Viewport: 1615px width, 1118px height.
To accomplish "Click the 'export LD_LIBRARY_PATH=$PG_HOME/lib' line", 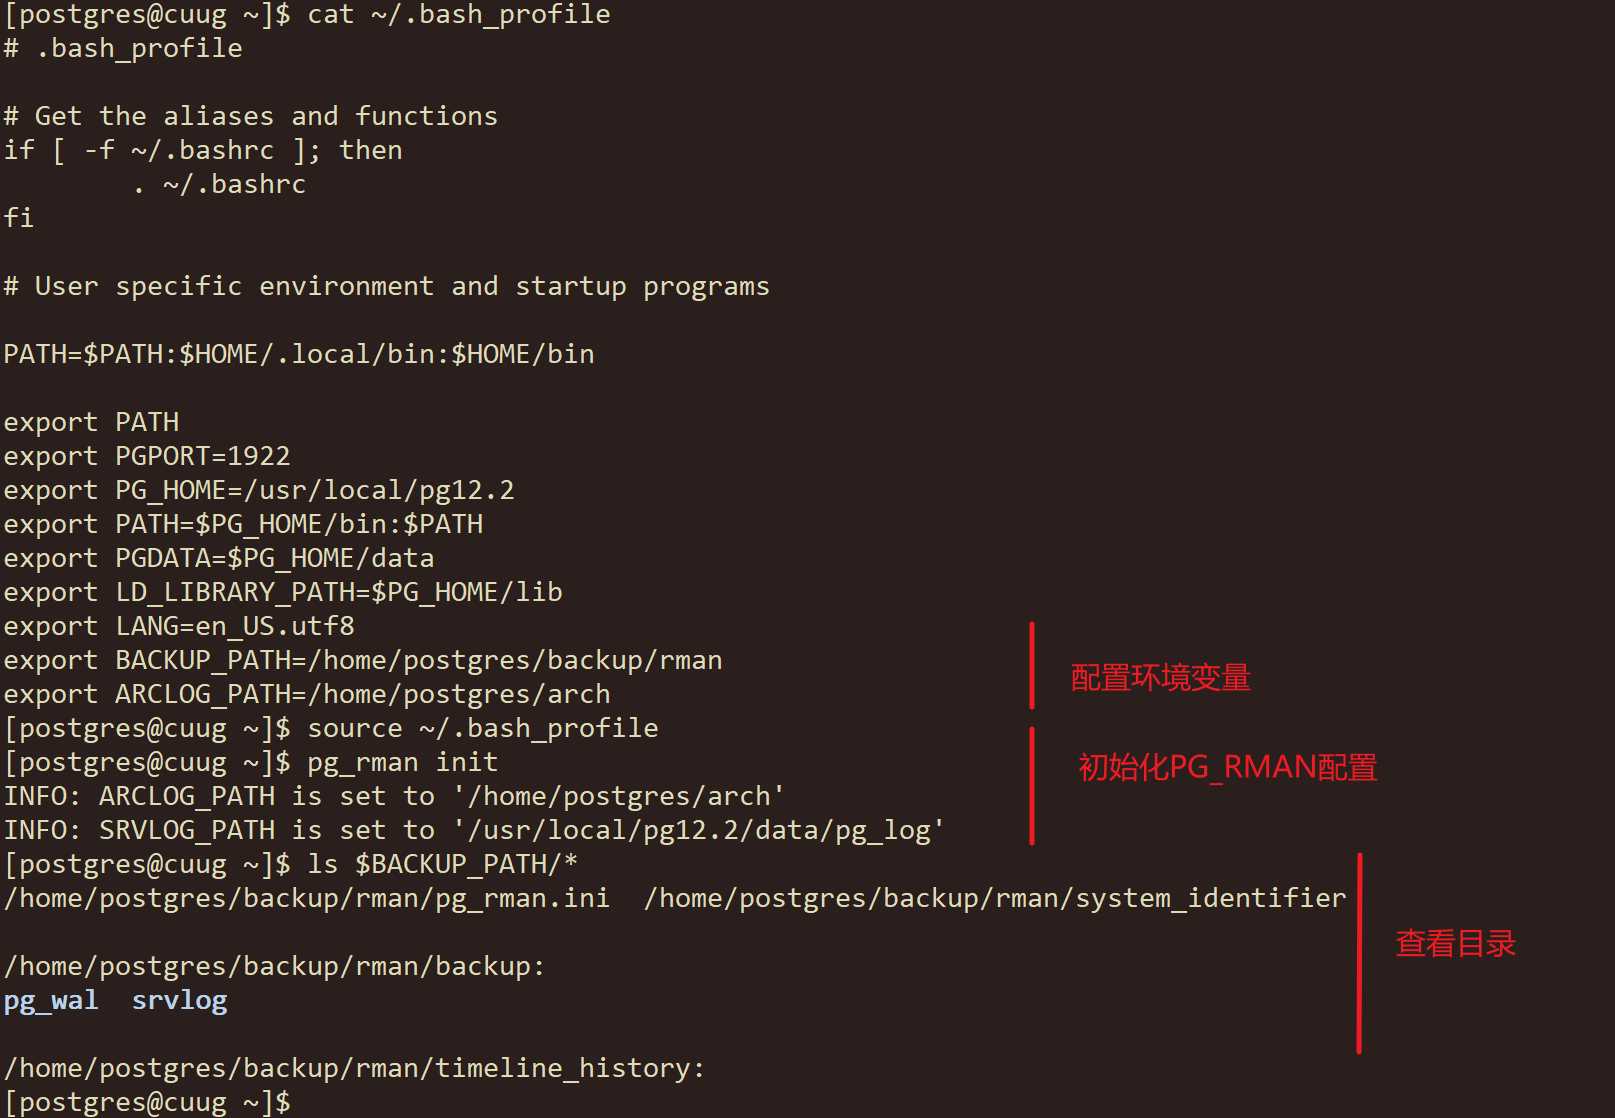I will (x=283, y=592).
